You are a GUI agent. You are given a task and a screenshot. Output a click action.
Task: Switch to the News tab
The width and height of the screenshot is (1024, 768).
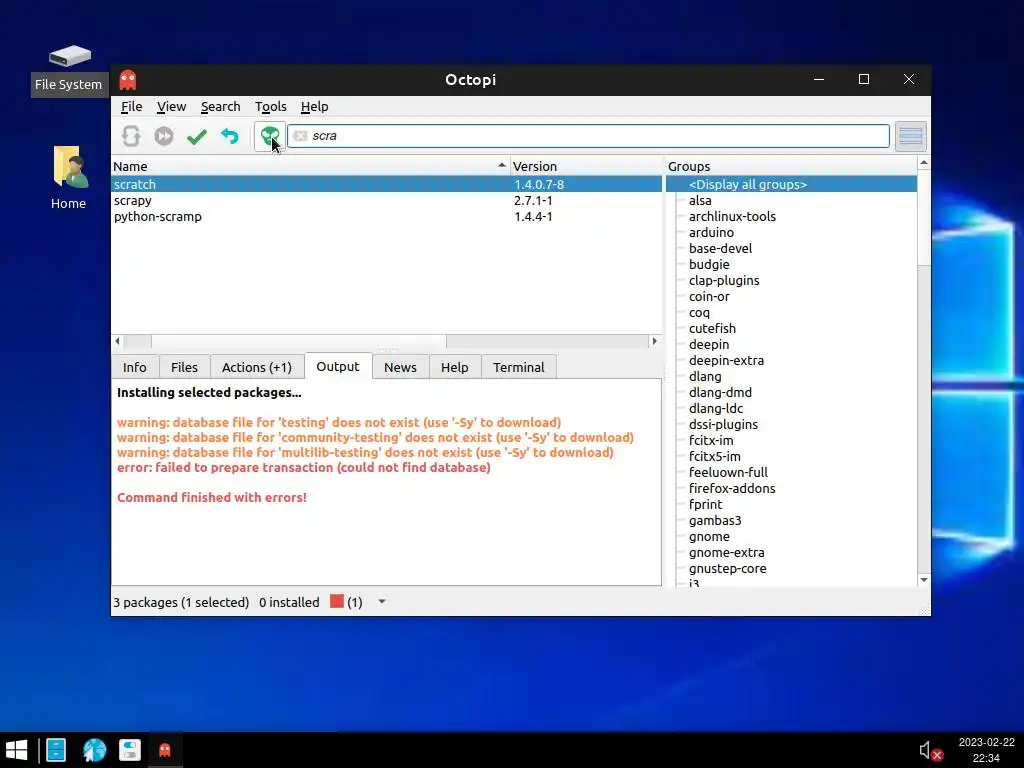click(x=400, y=367)
